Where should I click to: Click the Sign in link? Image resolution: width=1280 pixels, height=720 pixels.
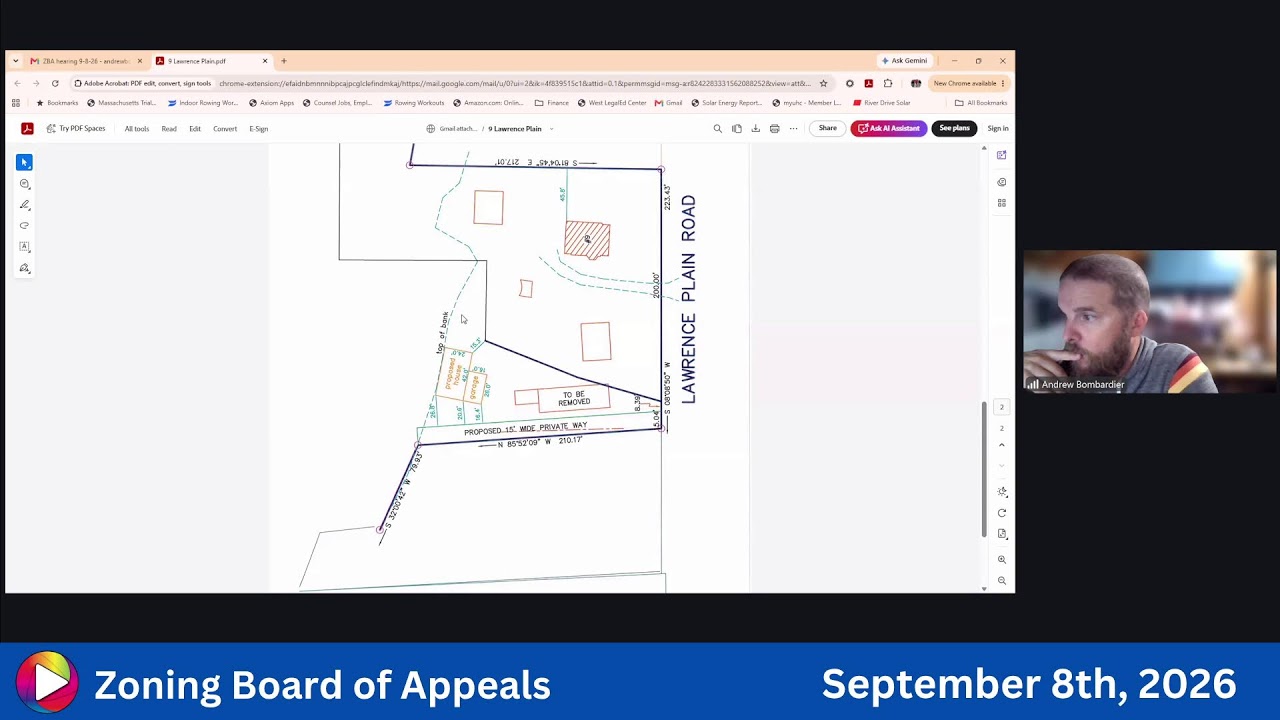(x=998, y=128)
